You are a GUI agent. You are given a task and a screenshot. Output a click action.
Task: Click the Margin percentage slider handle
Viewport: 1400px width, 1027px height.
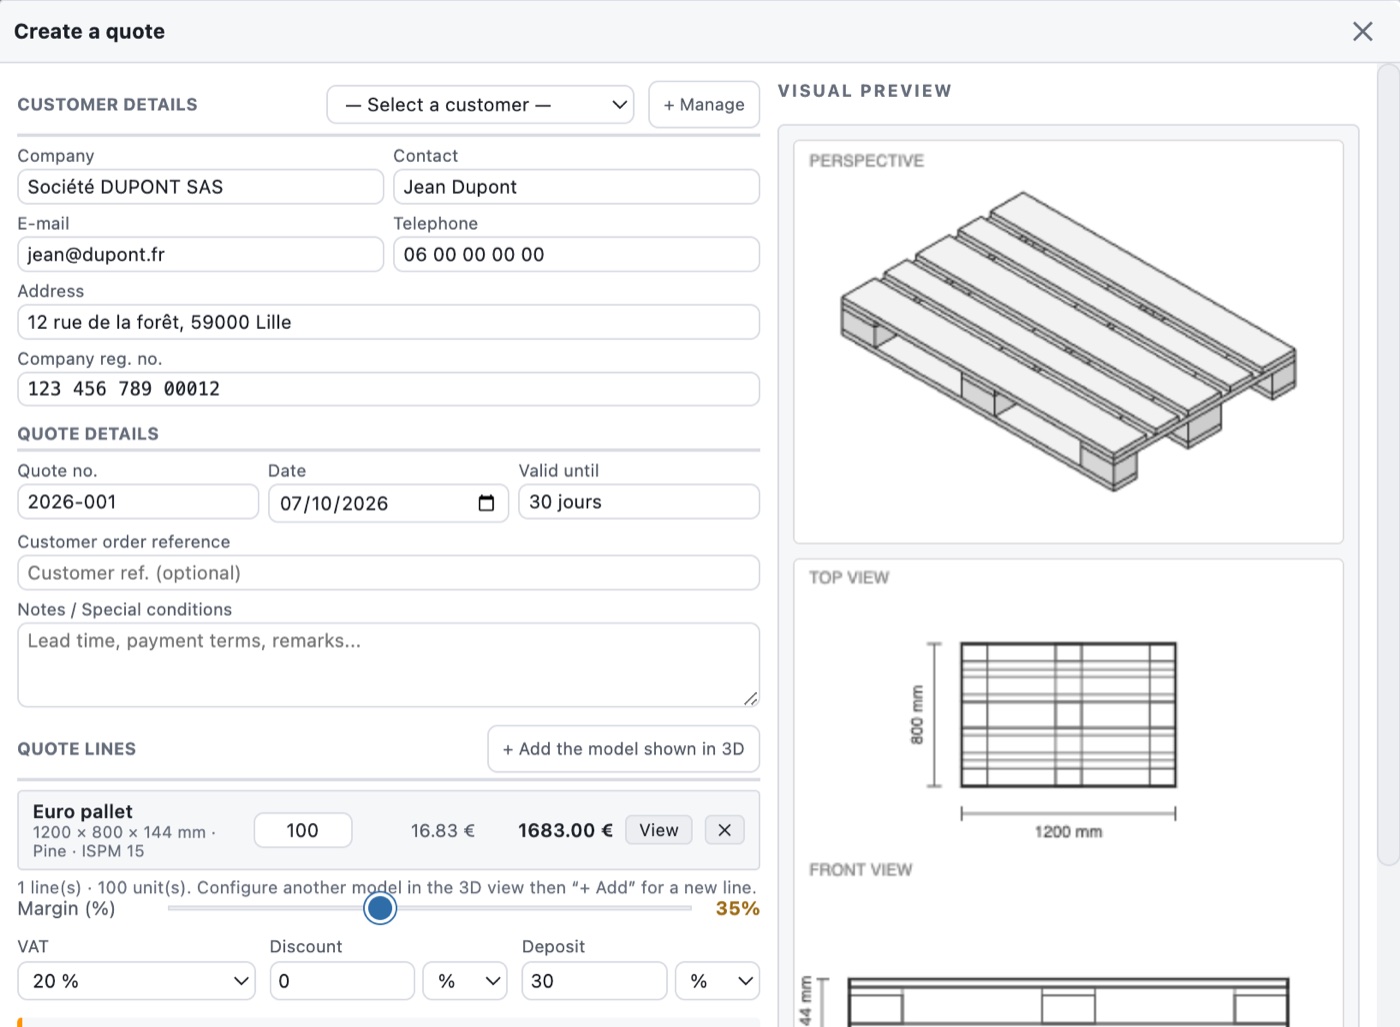point(380,908)
